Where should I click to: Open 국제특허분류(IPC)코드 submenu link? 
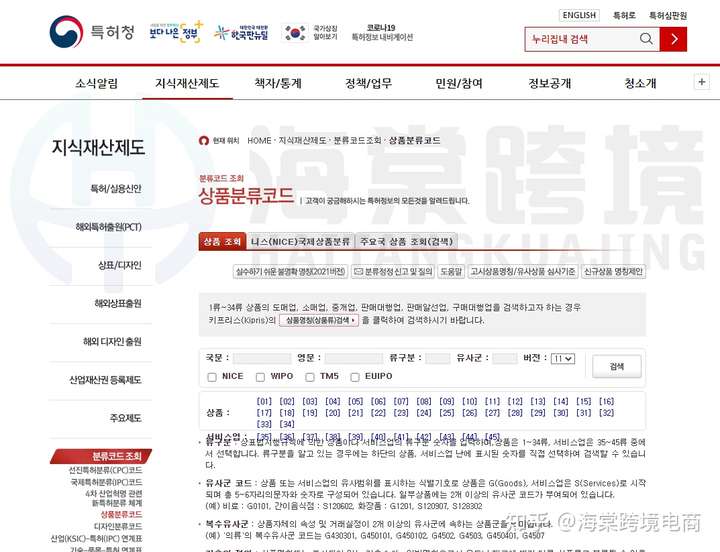pos(107,482)
